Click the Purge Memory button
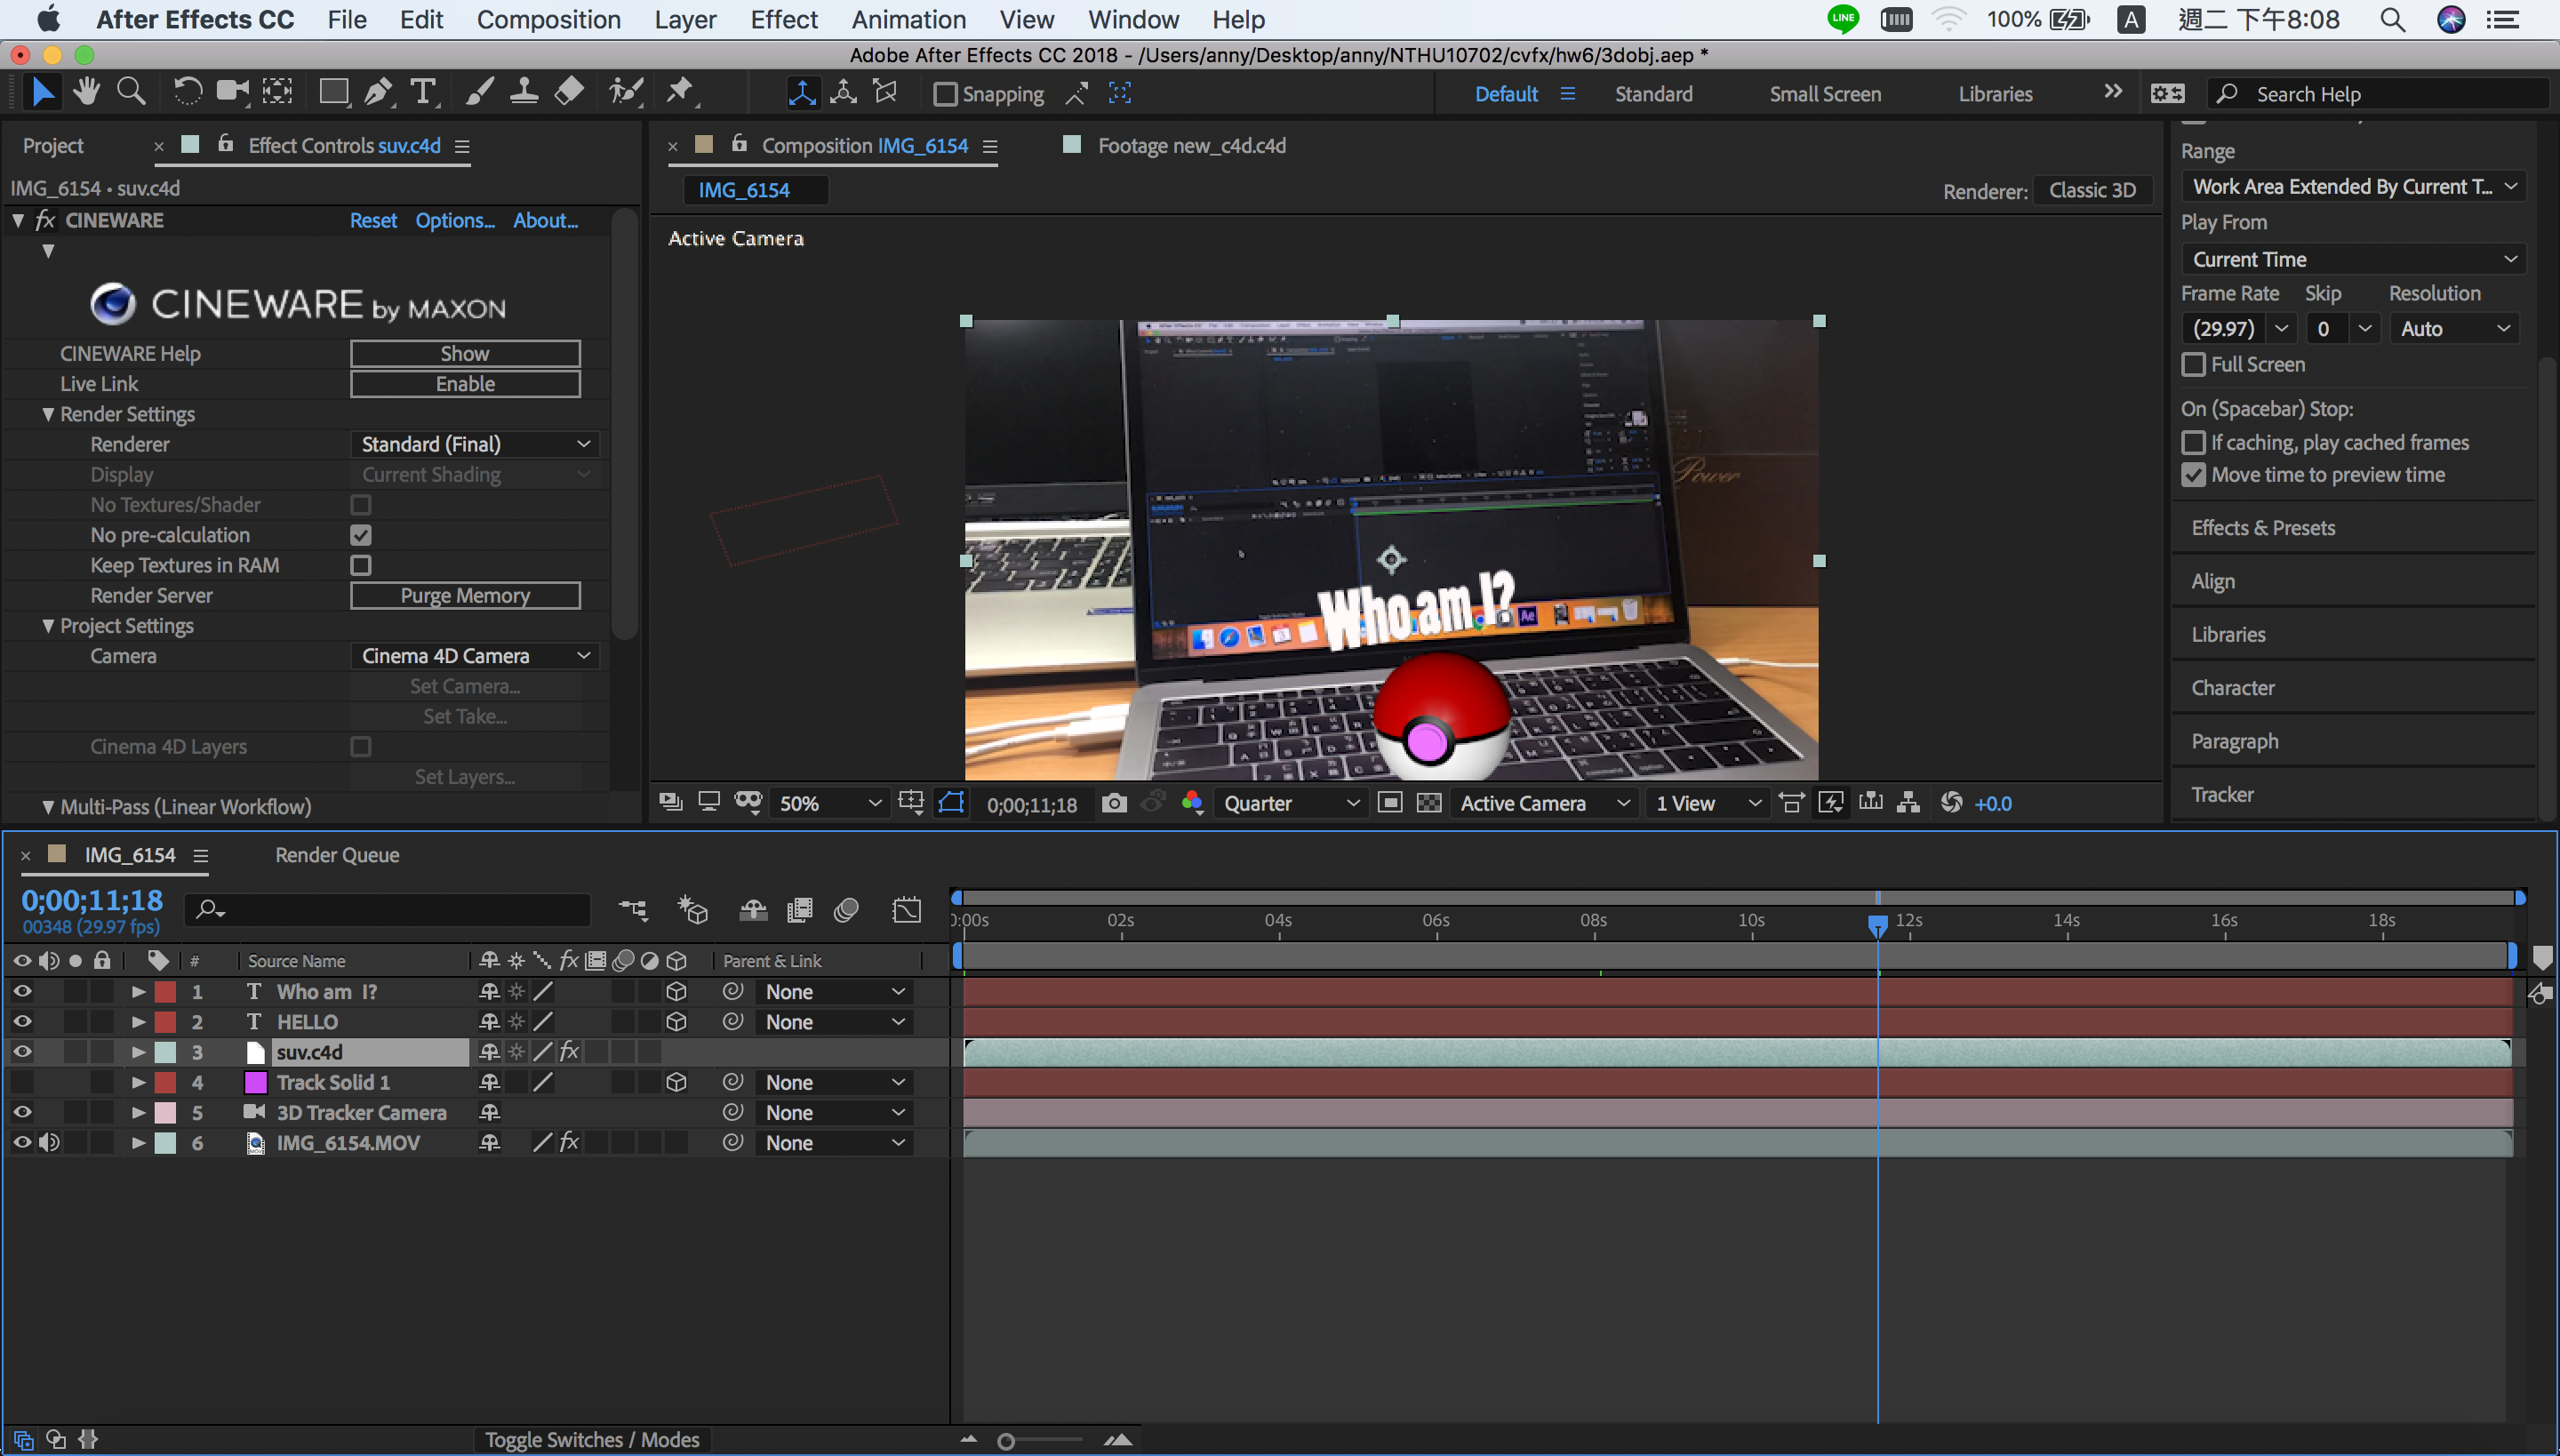The image size is (2560, 1456). pyautogui.click(x=465, y=595)
